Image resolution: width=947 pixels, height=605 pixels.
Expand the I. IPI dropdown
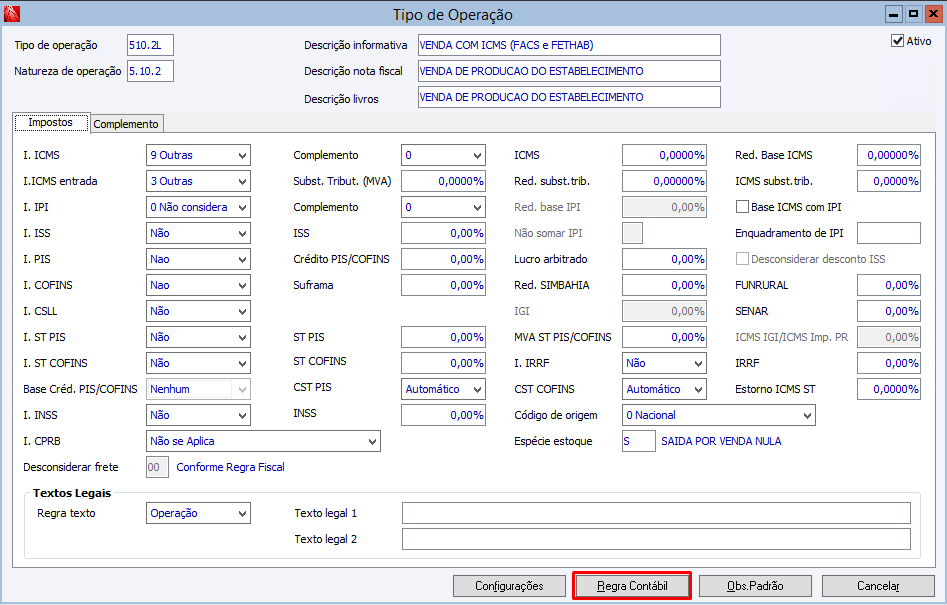(198, 207)
